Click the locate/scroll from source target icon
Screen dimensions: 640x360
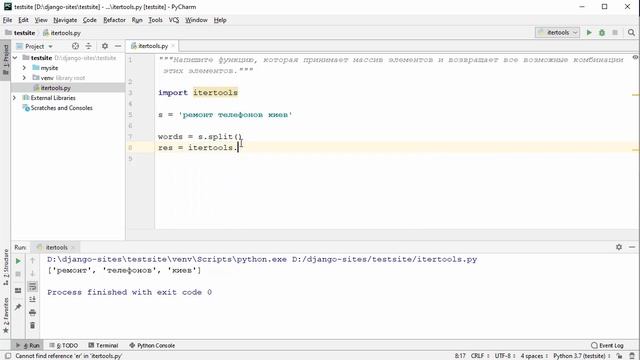[75, 46]
